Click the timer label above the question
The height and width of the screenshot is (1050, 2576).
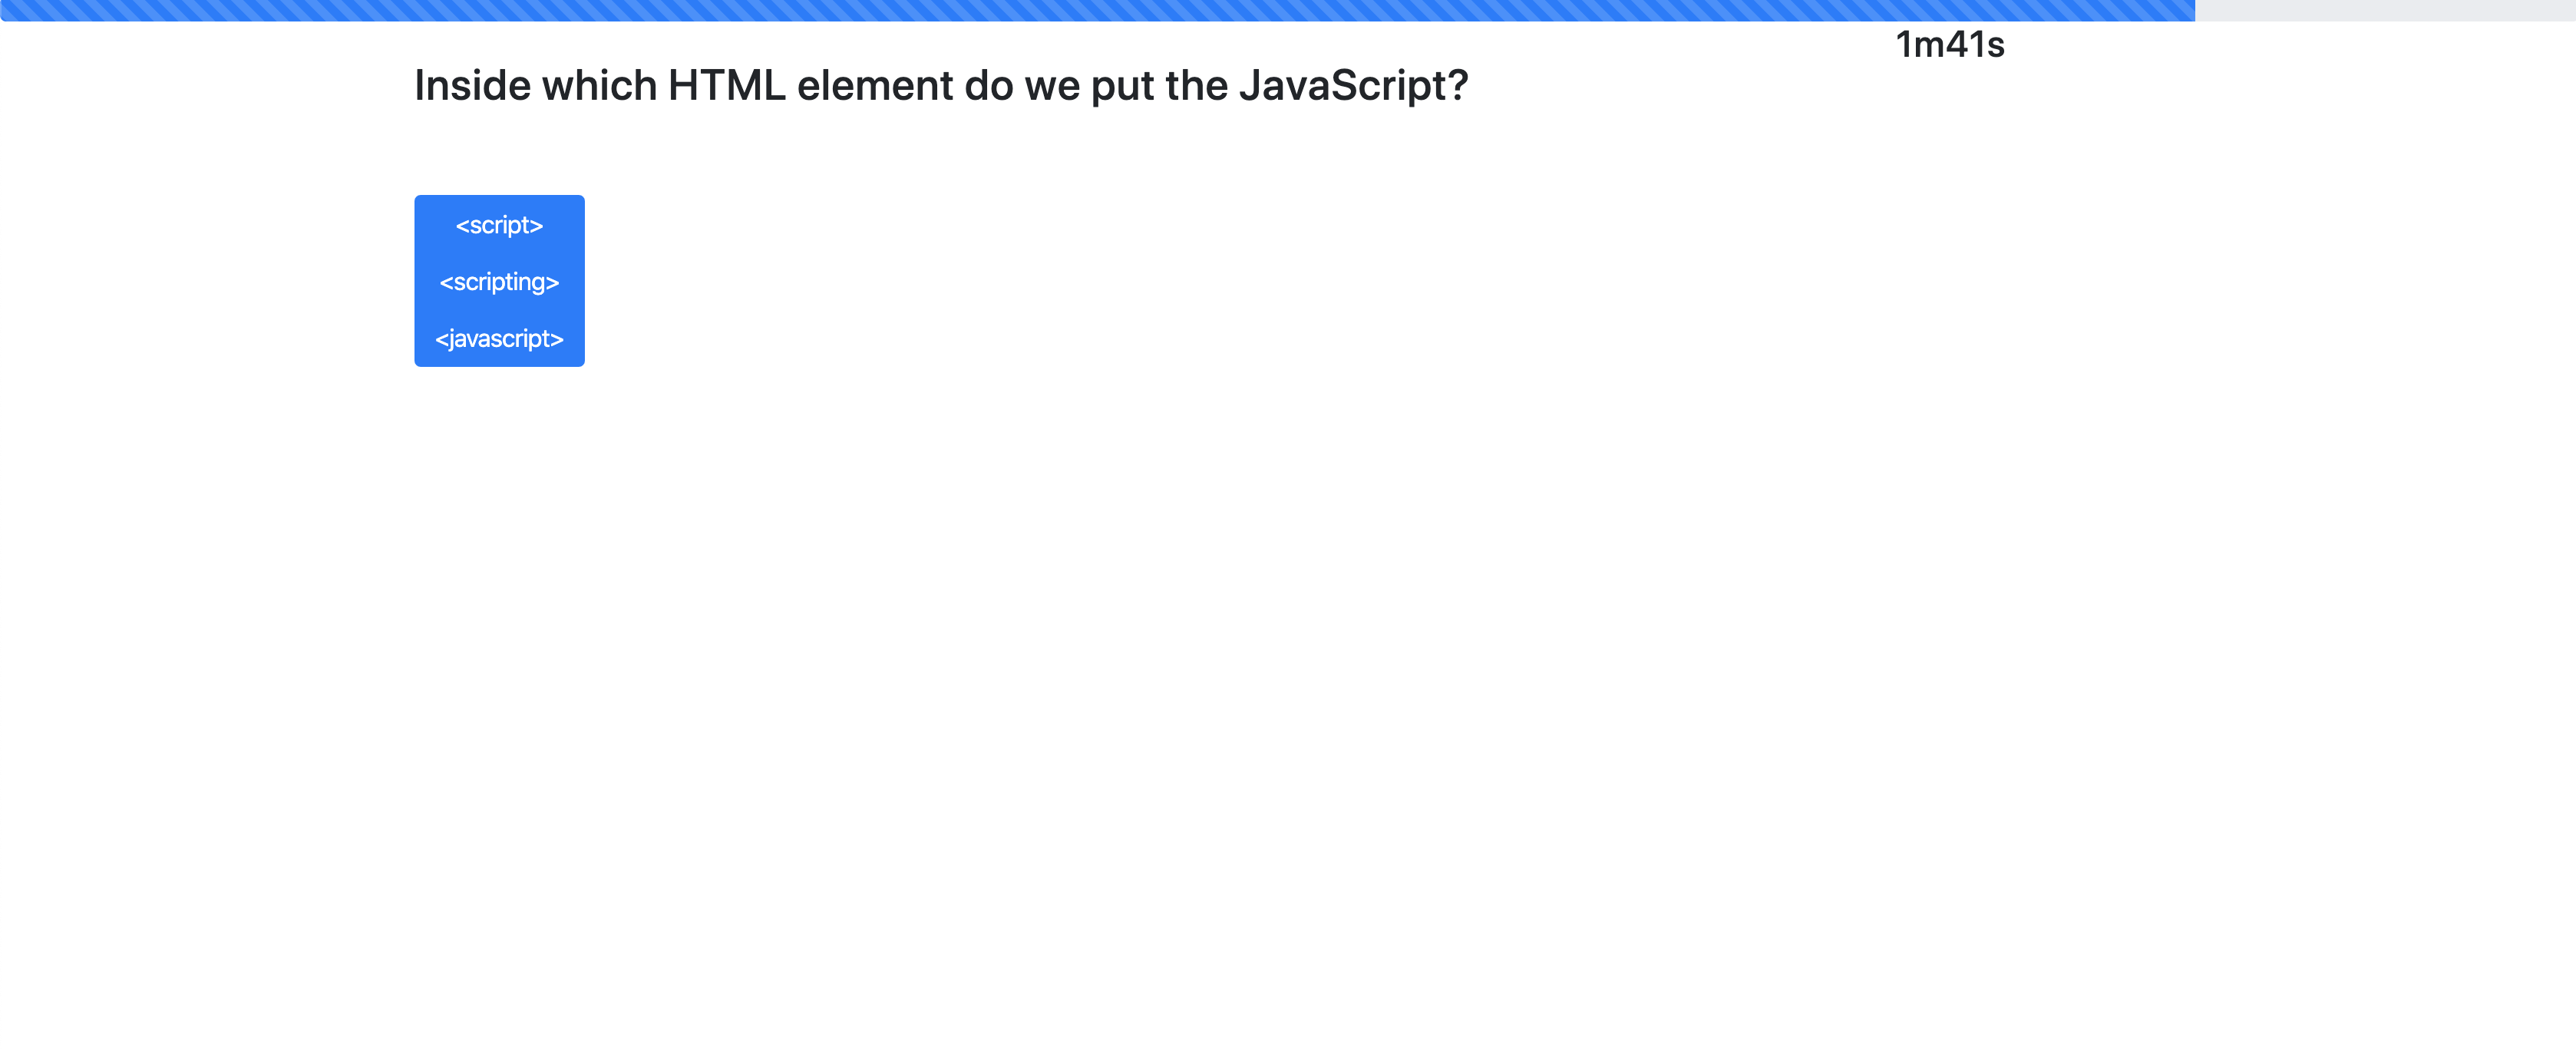1949,44
